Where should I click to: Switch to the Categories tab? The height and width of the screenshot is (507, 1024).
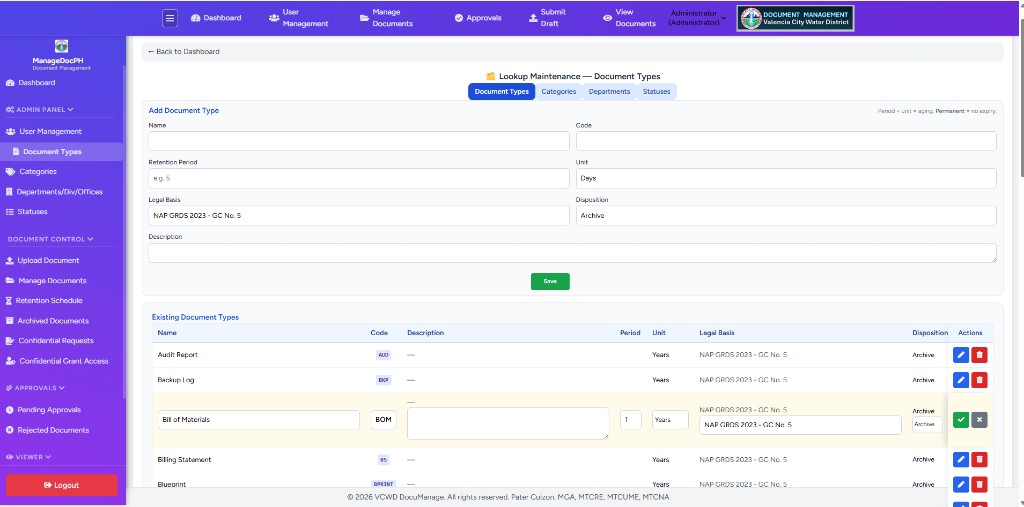(x=558, y=92)
